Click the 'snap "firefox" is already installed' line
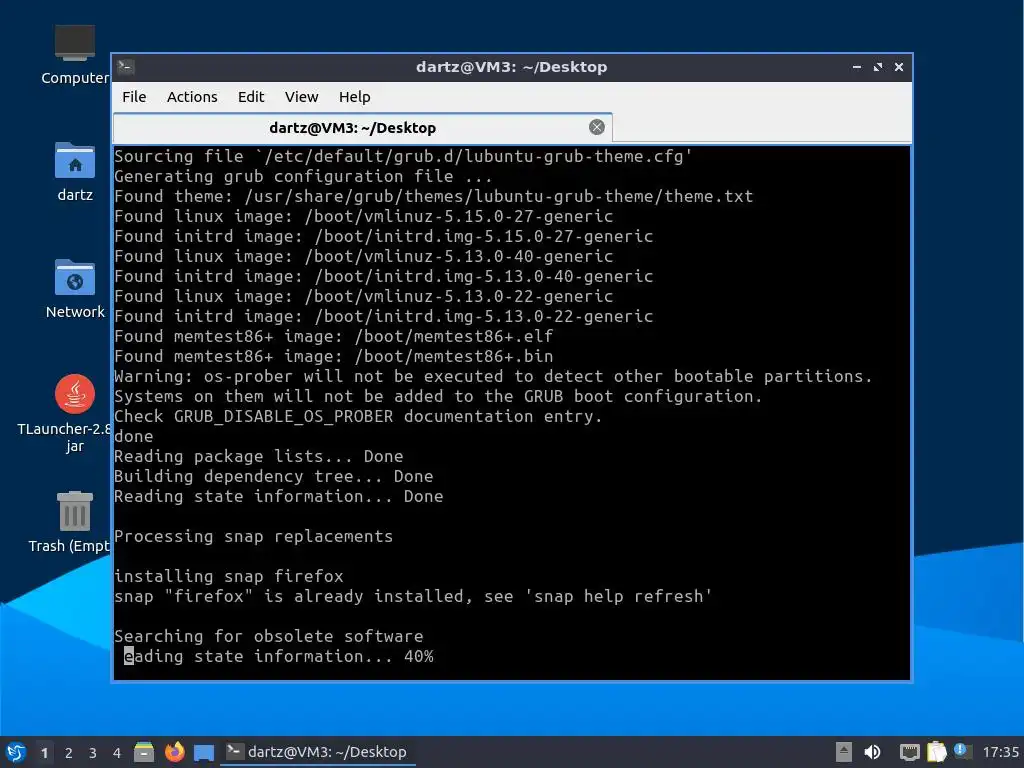Image resolution: width=1024 pixels, height=768 pixels. pyautogui.click(x=413, y=596)
